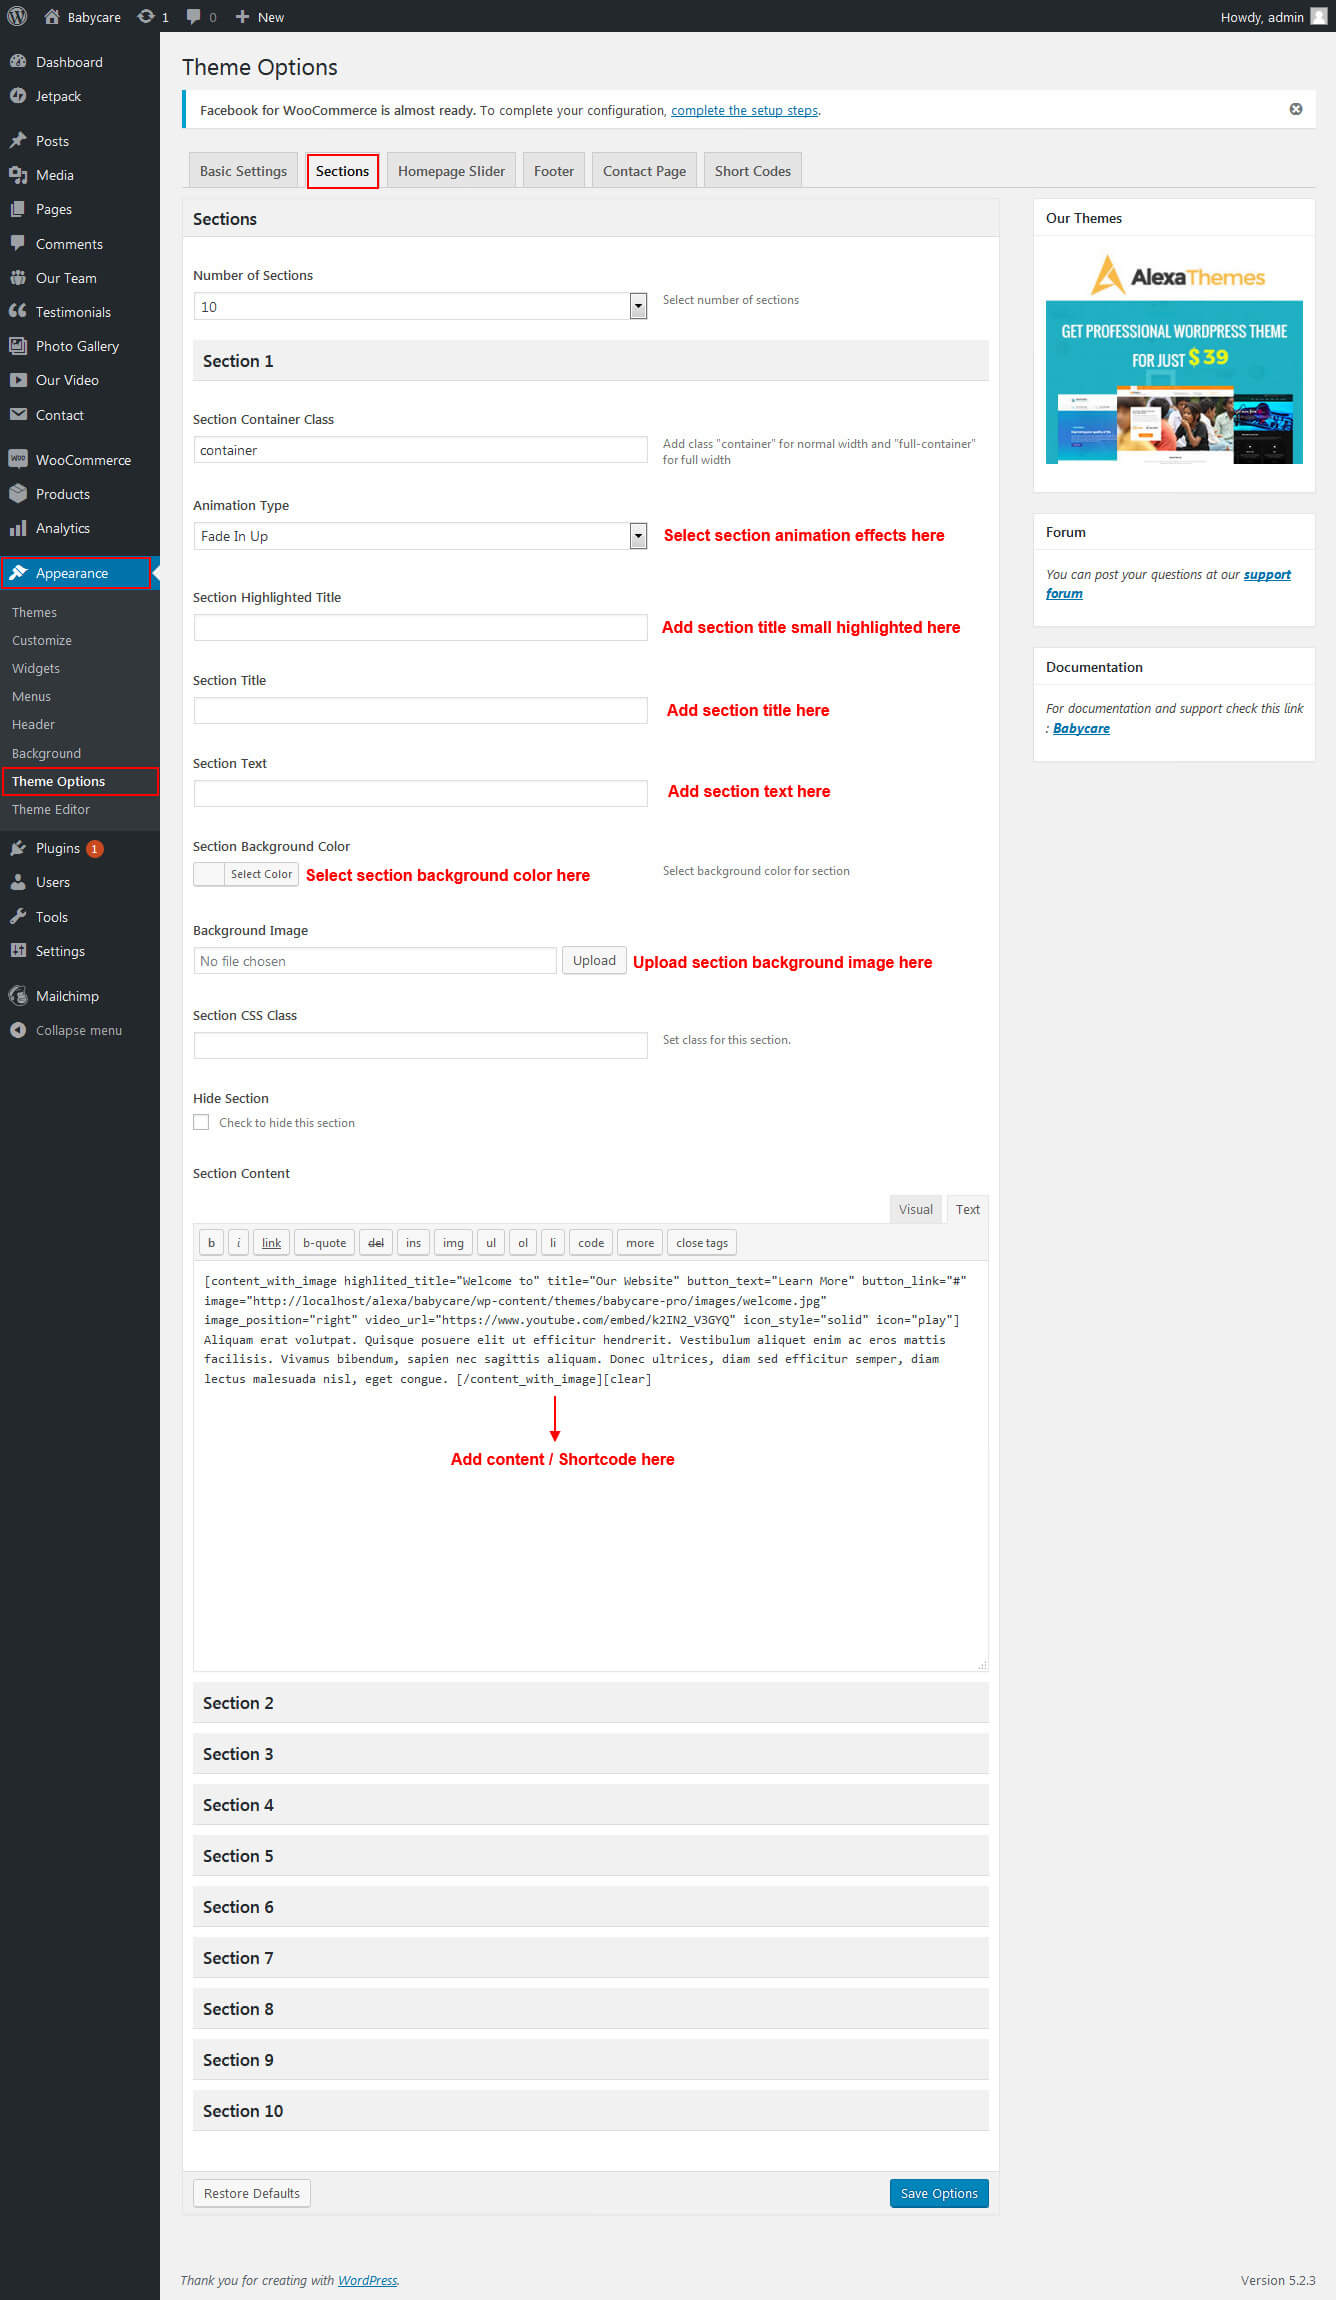This screenshot has width=1336, height=2300.
Task: Click the Our Video icon
Action: (18, 380)
